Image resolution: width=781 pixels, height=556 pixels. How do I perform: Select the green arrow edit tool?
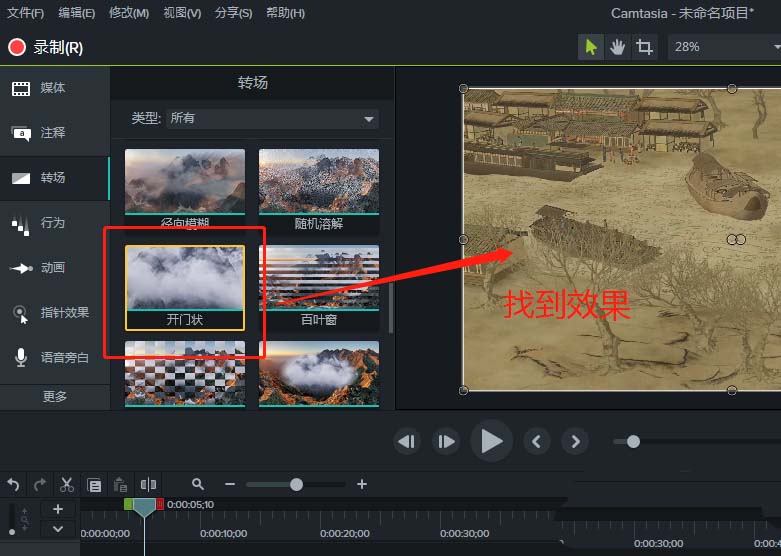(591, 47)
